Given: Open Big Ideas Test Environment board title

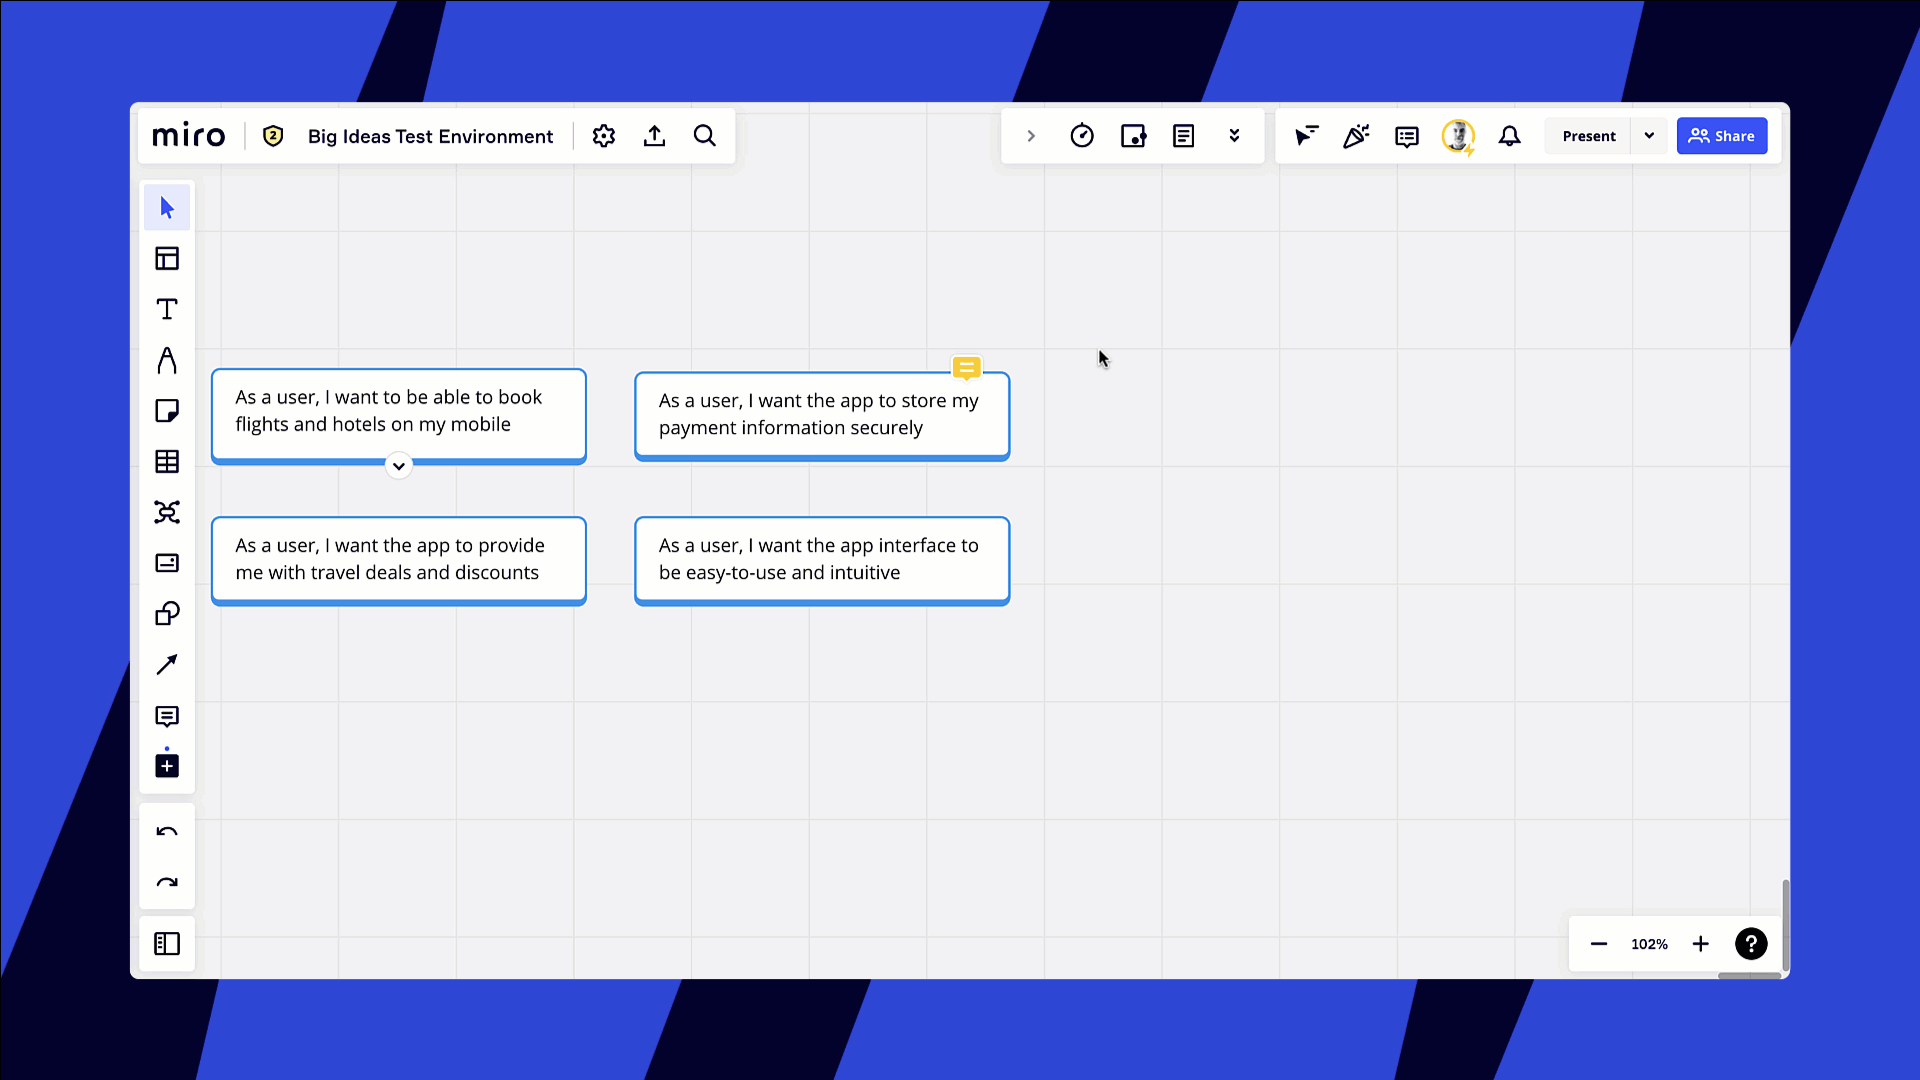Looking at the screenshot, I should coord(430,136).
